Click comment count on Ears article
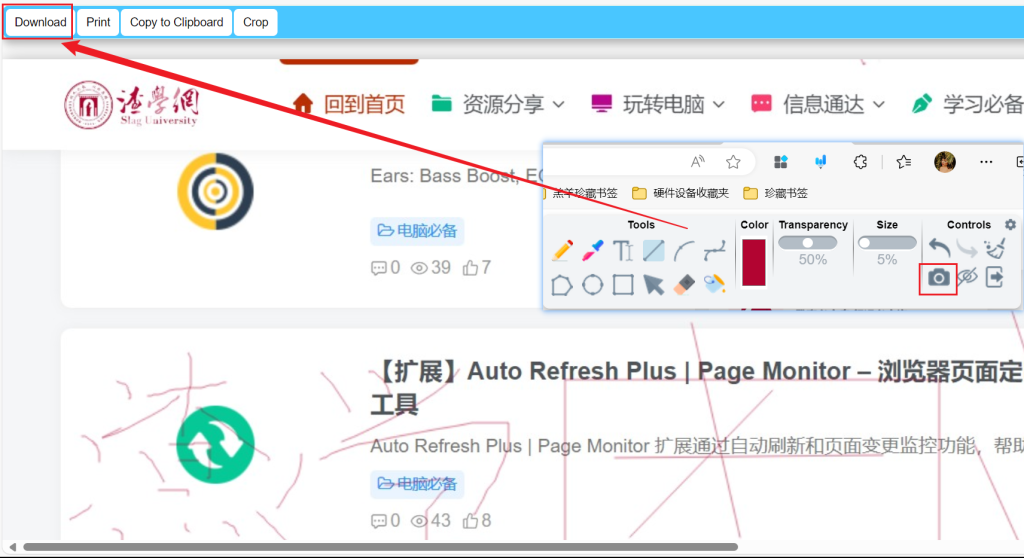Viewport: 1024px width, 558px height. click(x=385, y=268)
